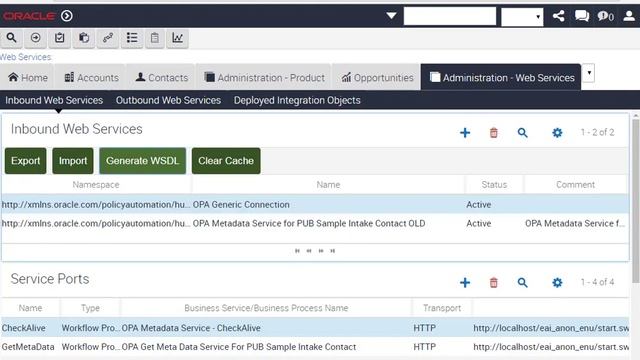Screen dimensions: 640x360
Task: Sort by Status column header
Action: [x=494, y=185]
